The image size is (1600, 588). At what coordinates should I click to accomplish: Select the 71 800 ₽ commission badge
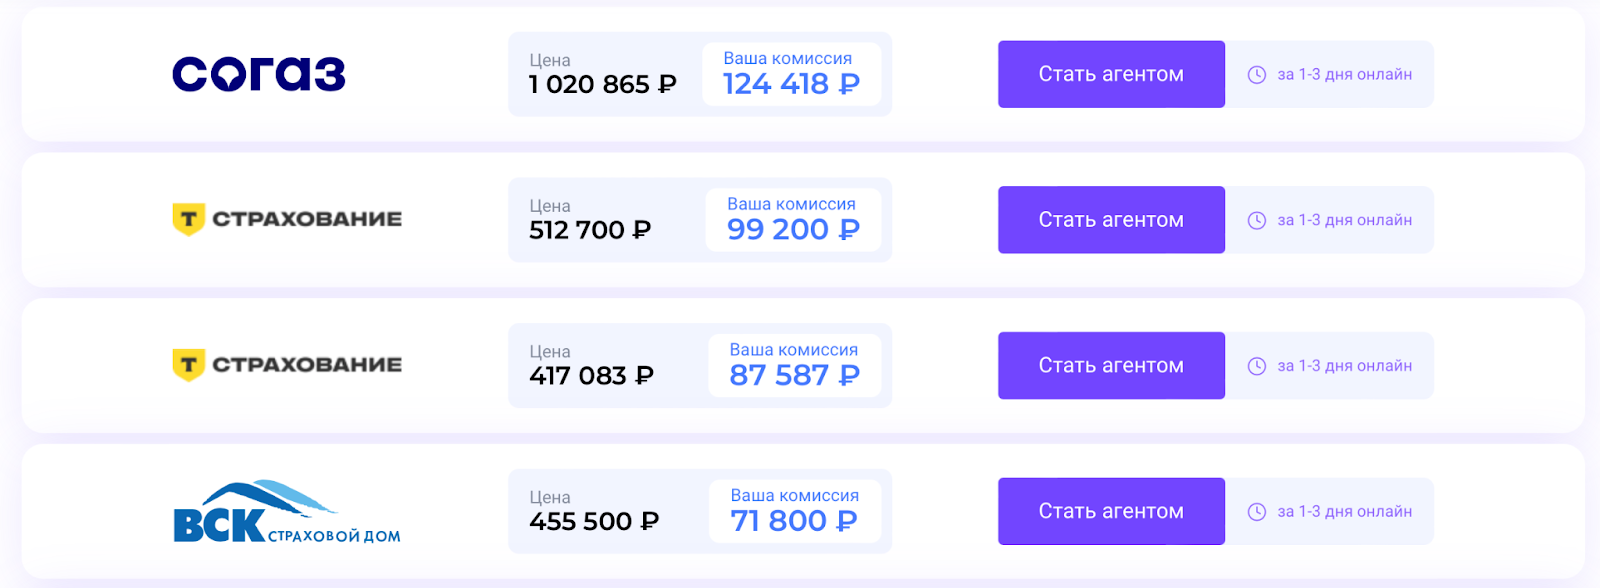click(x=795, y=511)
